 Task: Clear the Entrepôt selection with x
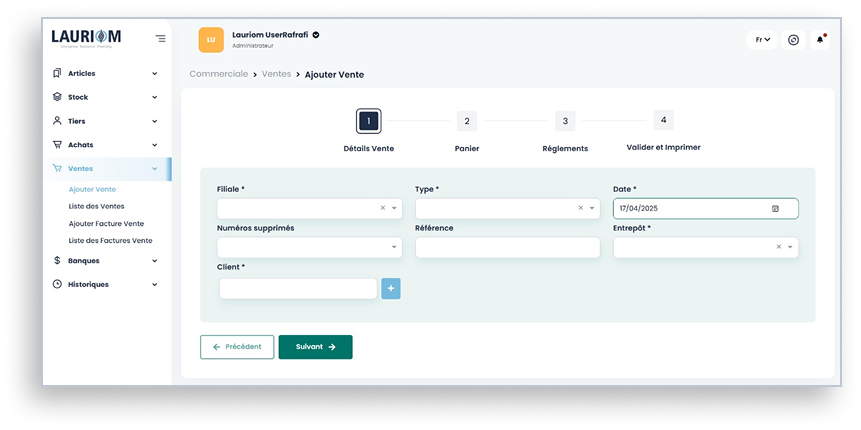point(779,247)
